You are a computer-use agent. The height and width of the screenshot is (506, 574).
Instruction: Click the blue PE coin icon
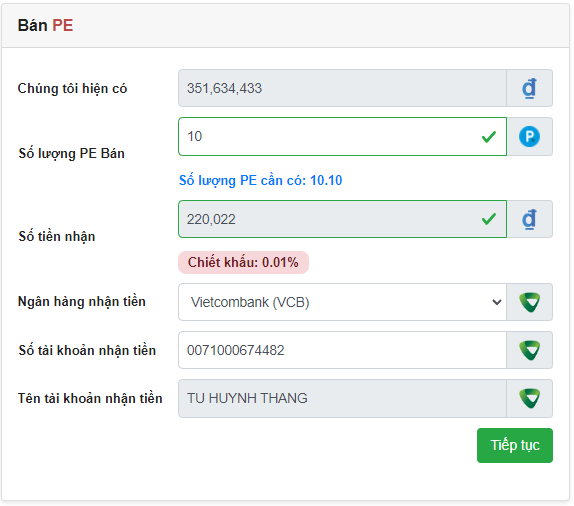pos(529,137)
